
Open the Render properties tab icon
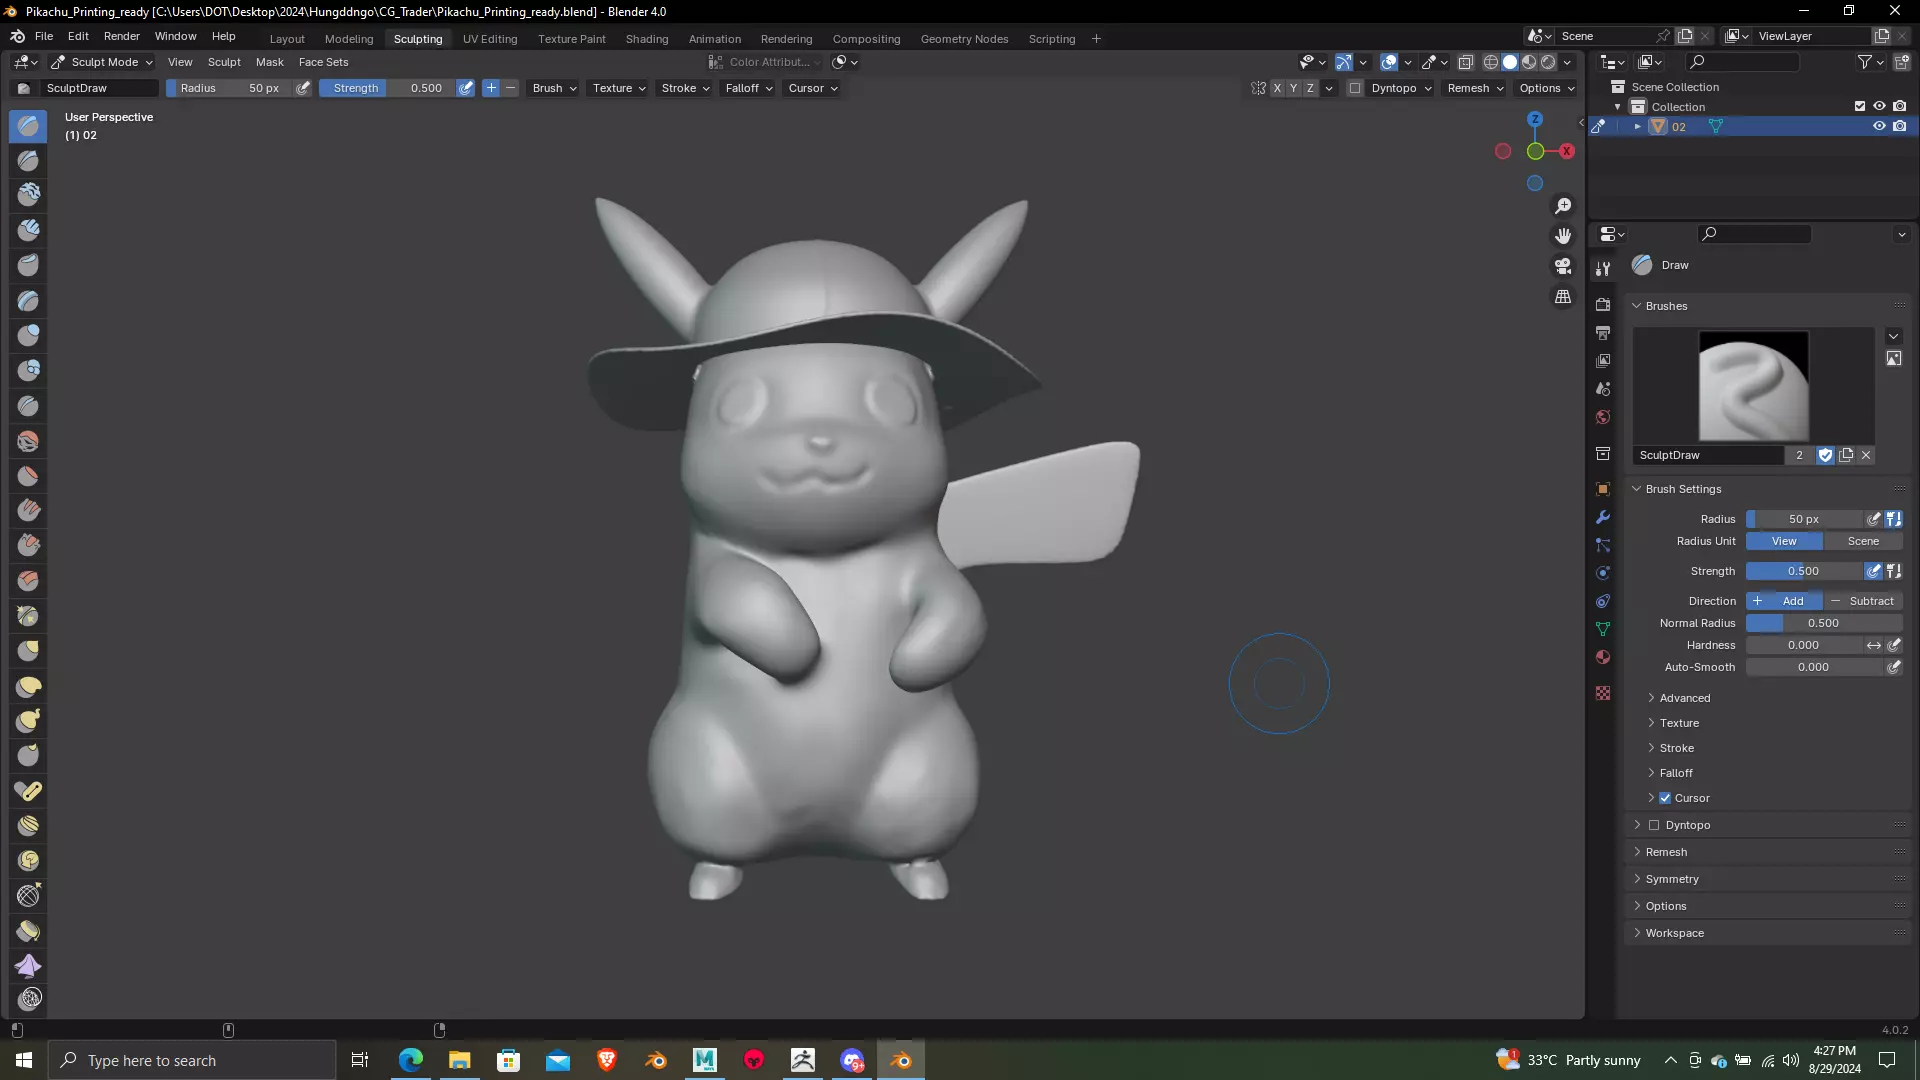pyautogui.click(x=1603, y=304)
